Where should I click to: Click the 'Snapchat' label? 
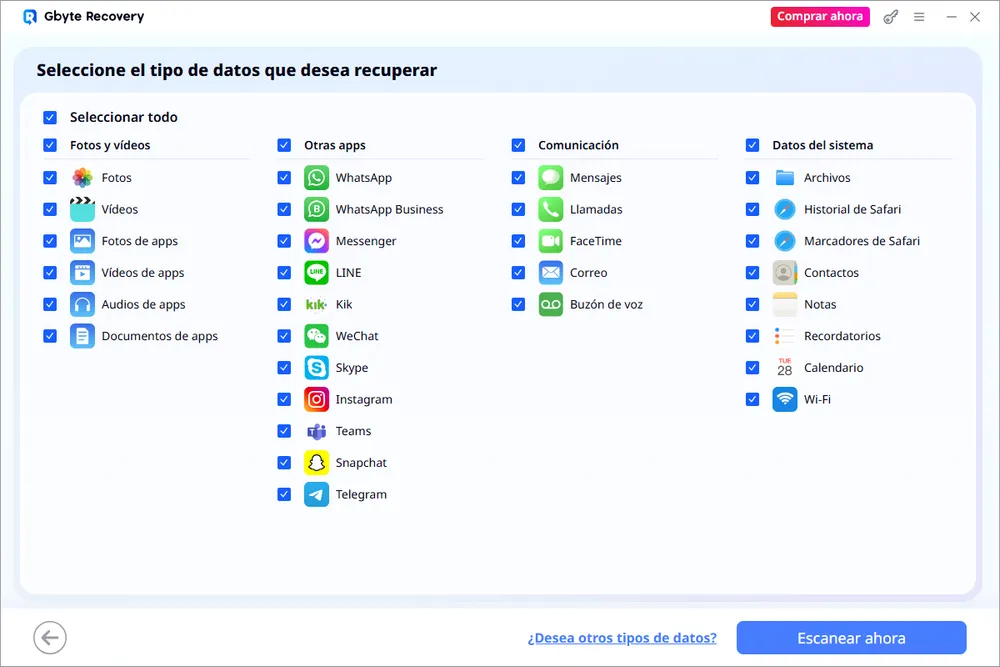361,463
